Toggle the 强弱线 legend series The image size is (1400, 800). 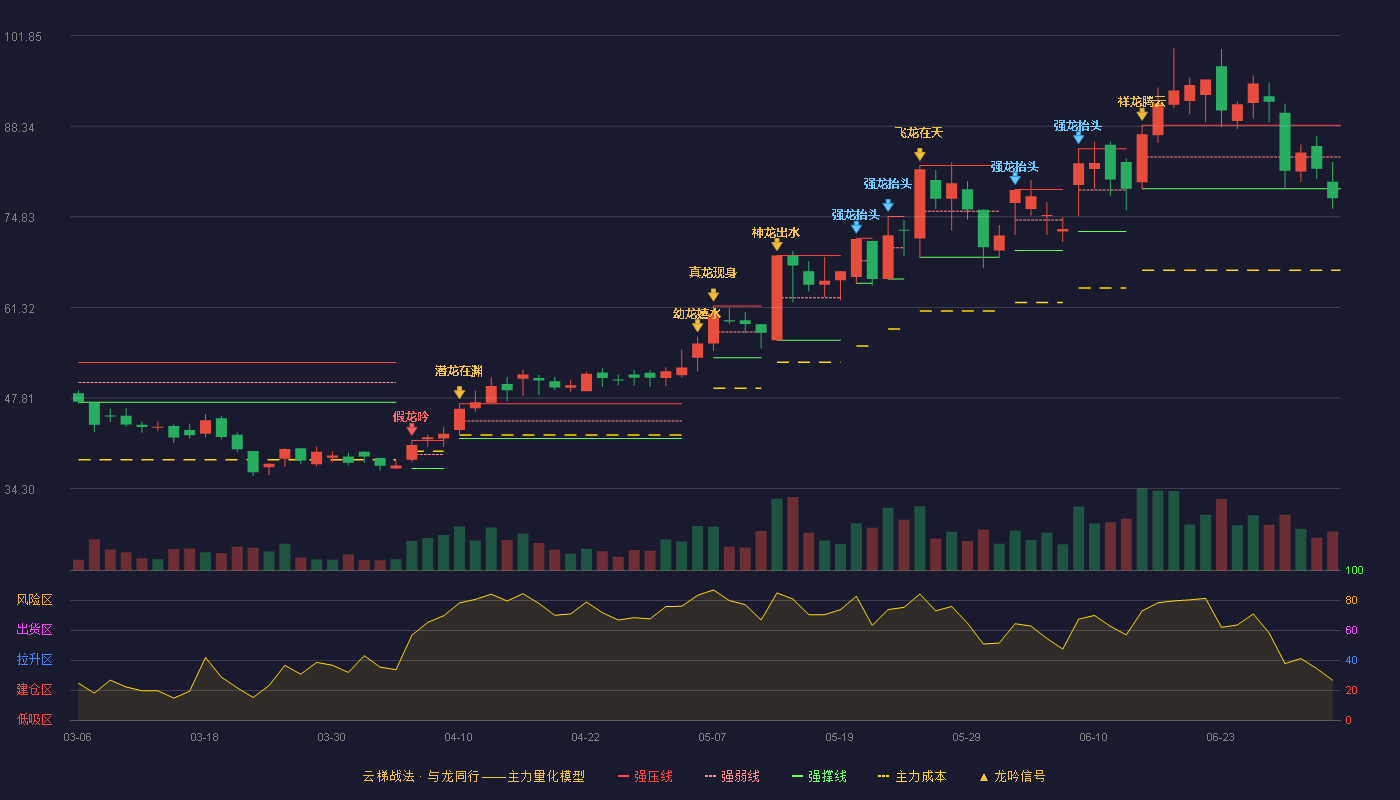(x=732, y=776)
